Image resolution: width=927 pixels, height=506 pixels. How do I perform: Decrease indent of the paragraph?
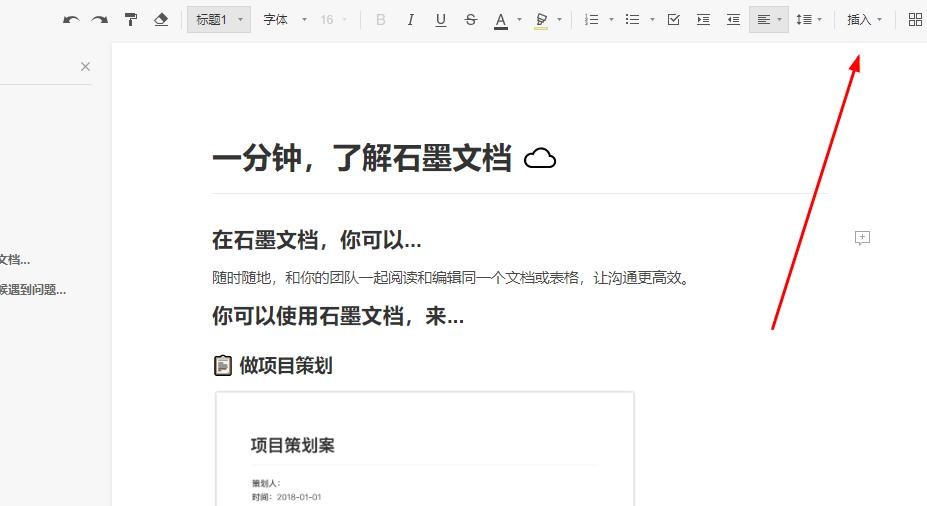pos(733,20)
